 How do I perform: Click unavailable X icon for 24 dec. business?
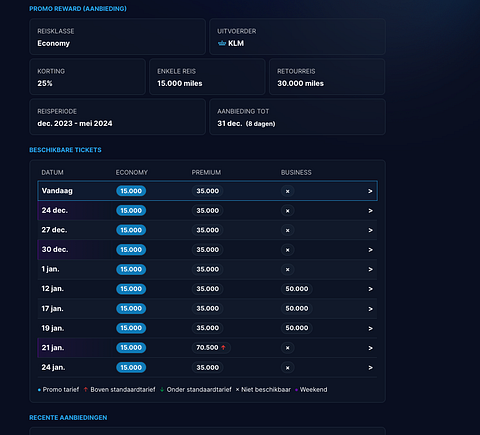[288, 211]
